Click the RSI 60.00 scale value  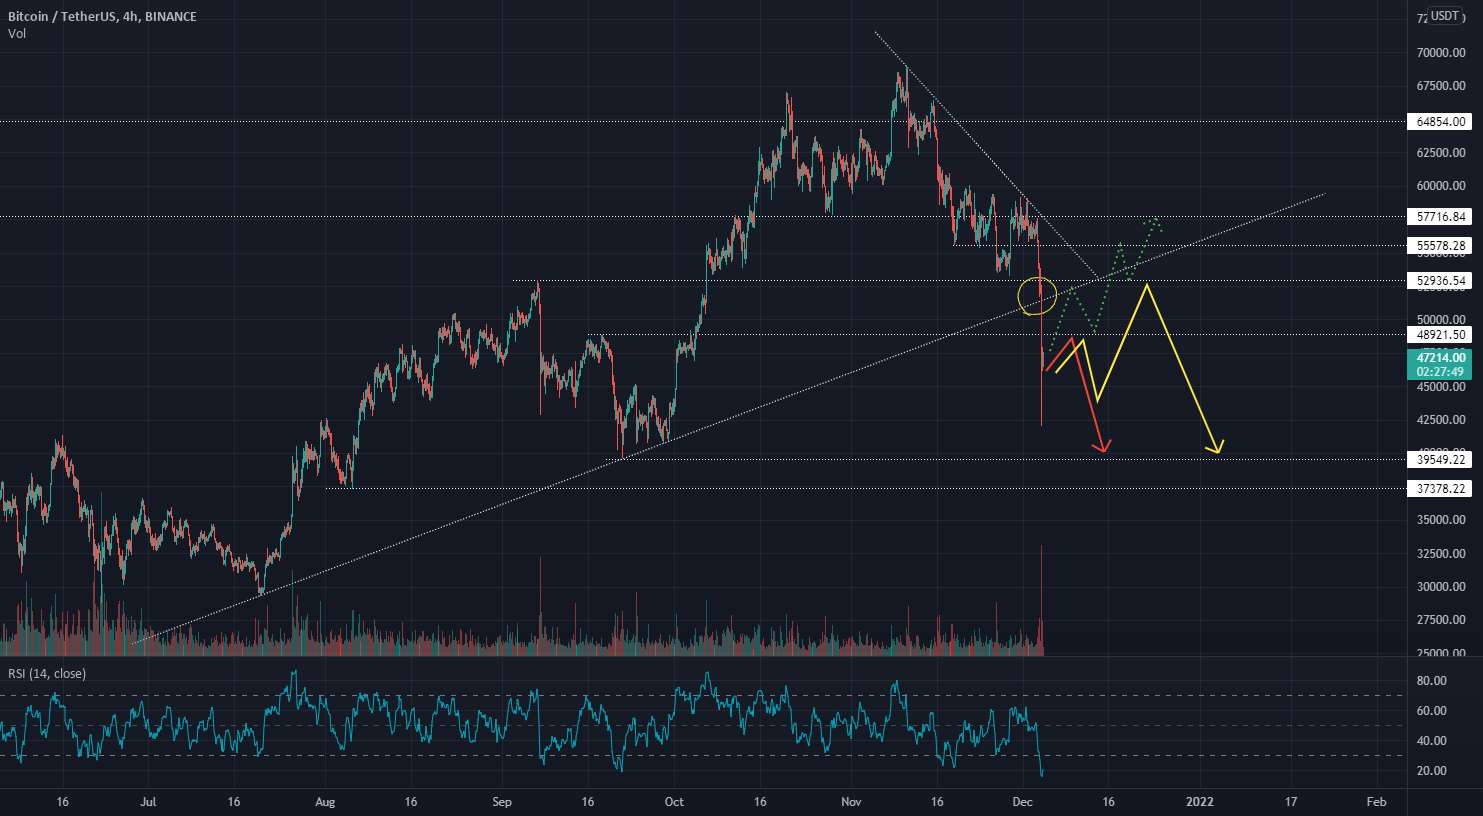pyautogui.click(x=1432, y=711)
